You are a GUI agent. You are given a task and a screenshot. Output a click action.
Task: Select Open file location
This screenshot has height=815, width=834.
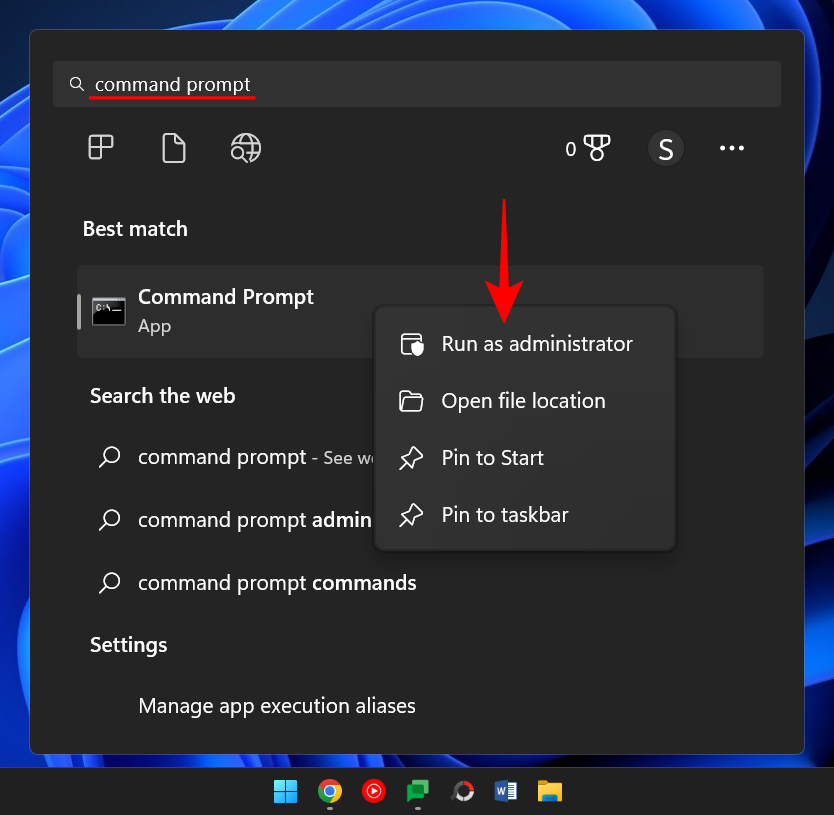524,400
